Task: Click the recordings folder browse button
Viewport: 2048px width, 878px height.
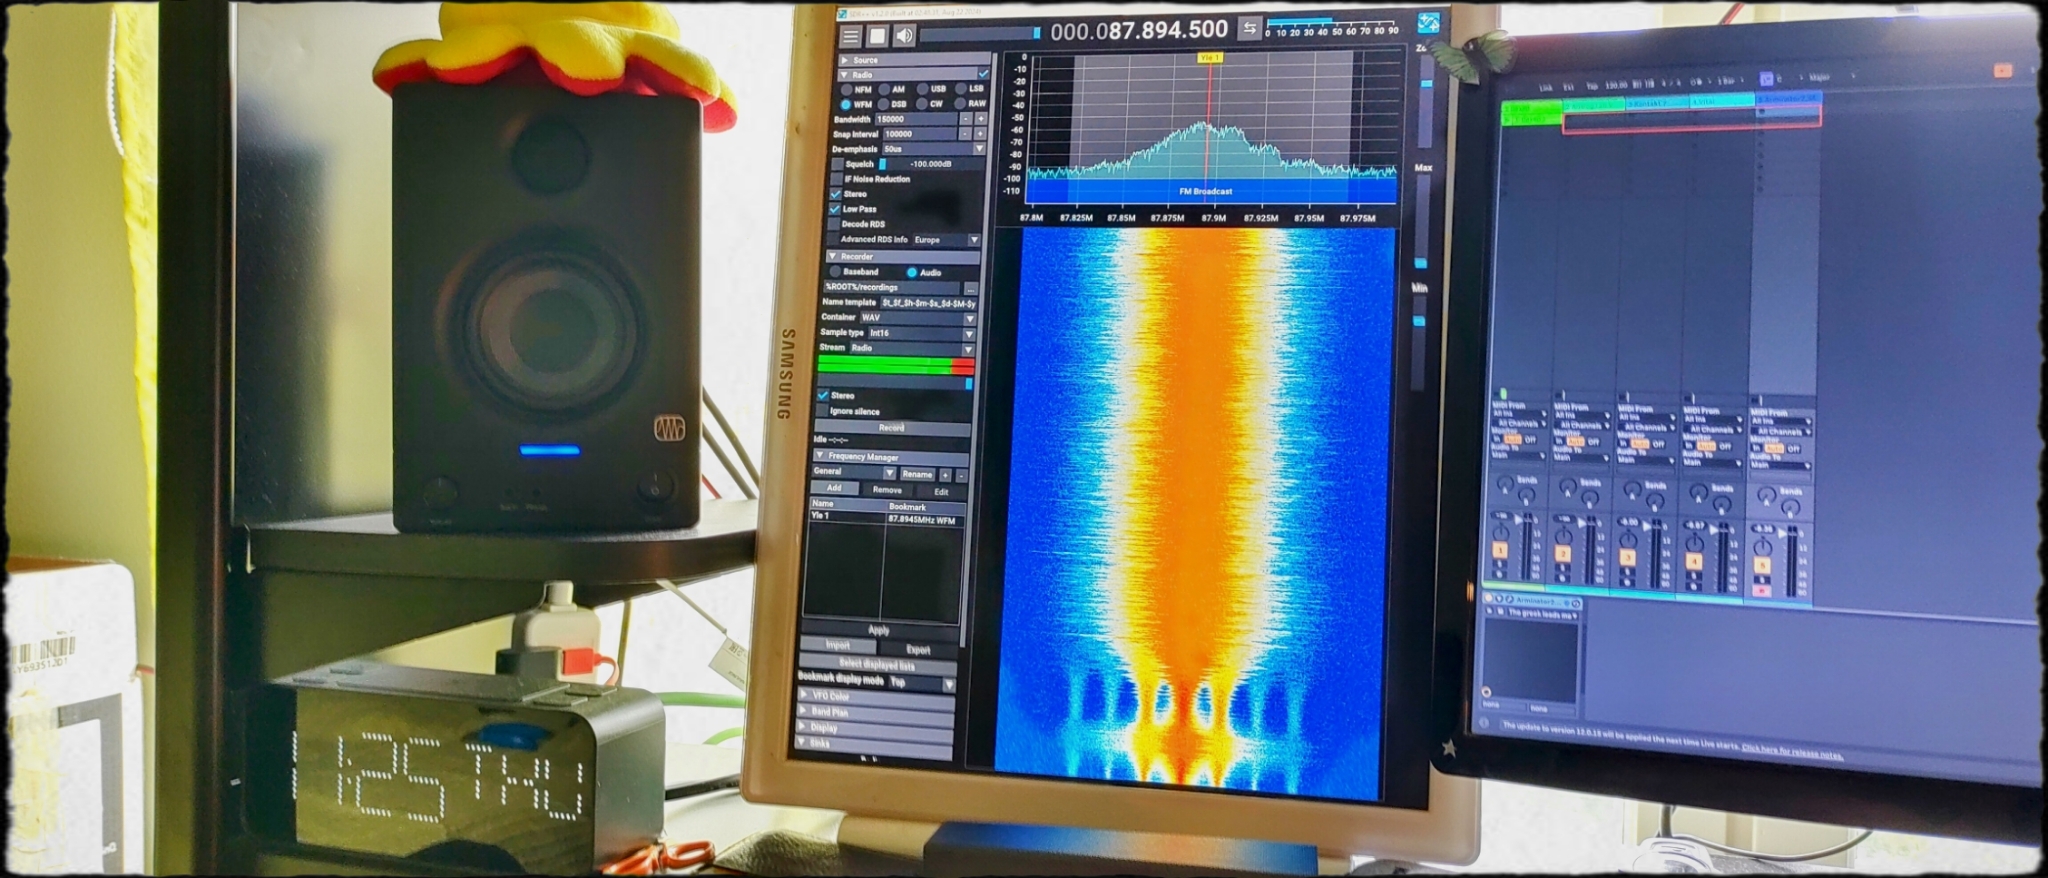Action: [x=969, y=288]
